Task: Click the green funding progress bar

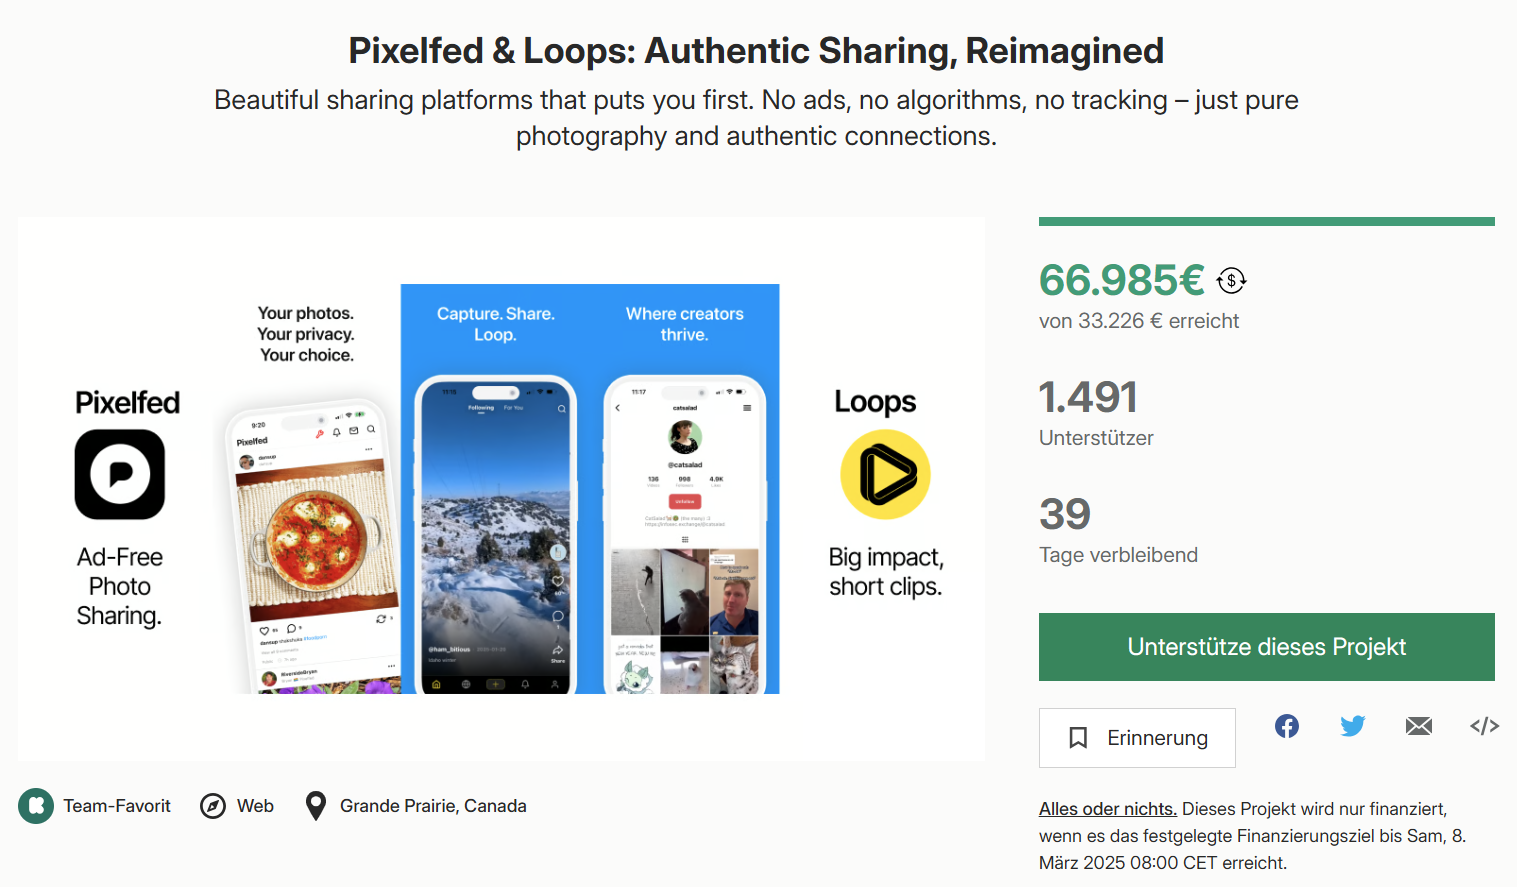Action: click(1267, 222)
